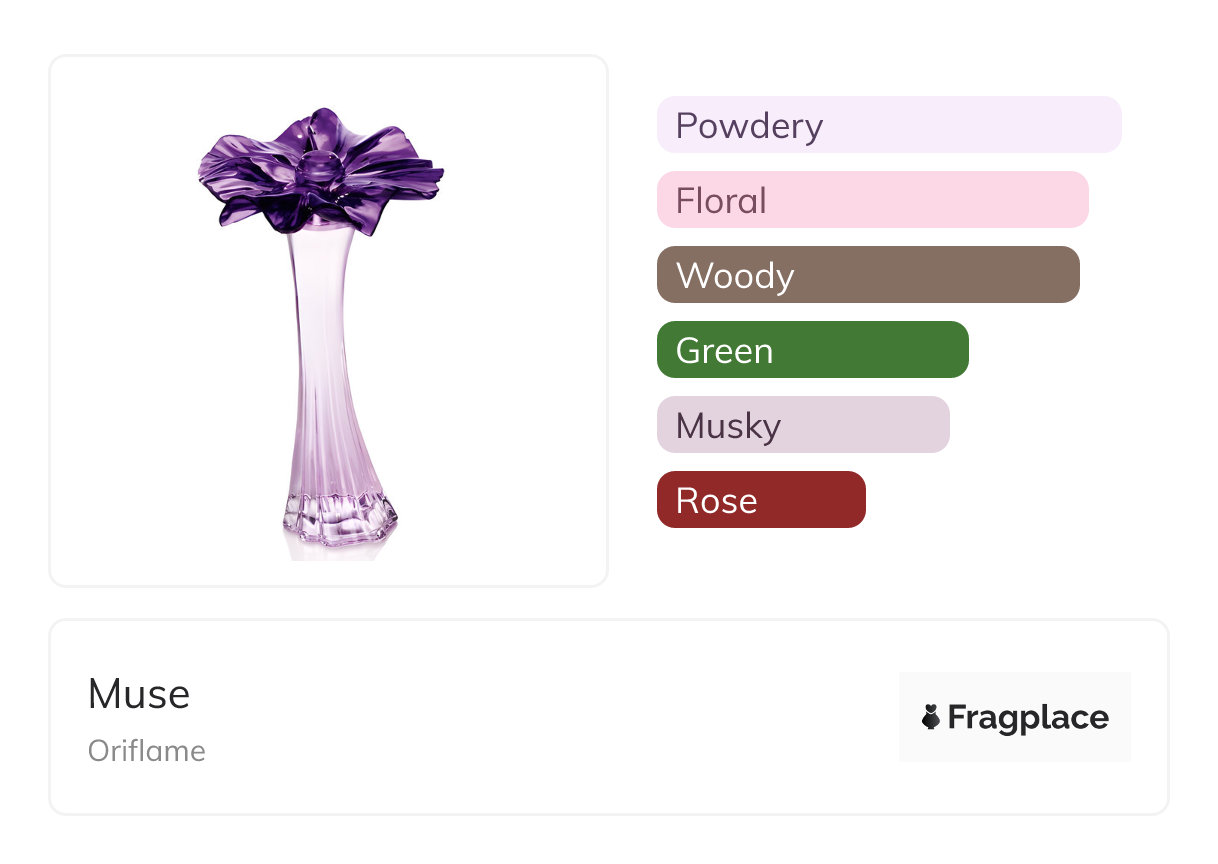The width and height of the screenshot is (1218, 864).
Task: Click the 'Musky' text label
Action: coord(728,426)
